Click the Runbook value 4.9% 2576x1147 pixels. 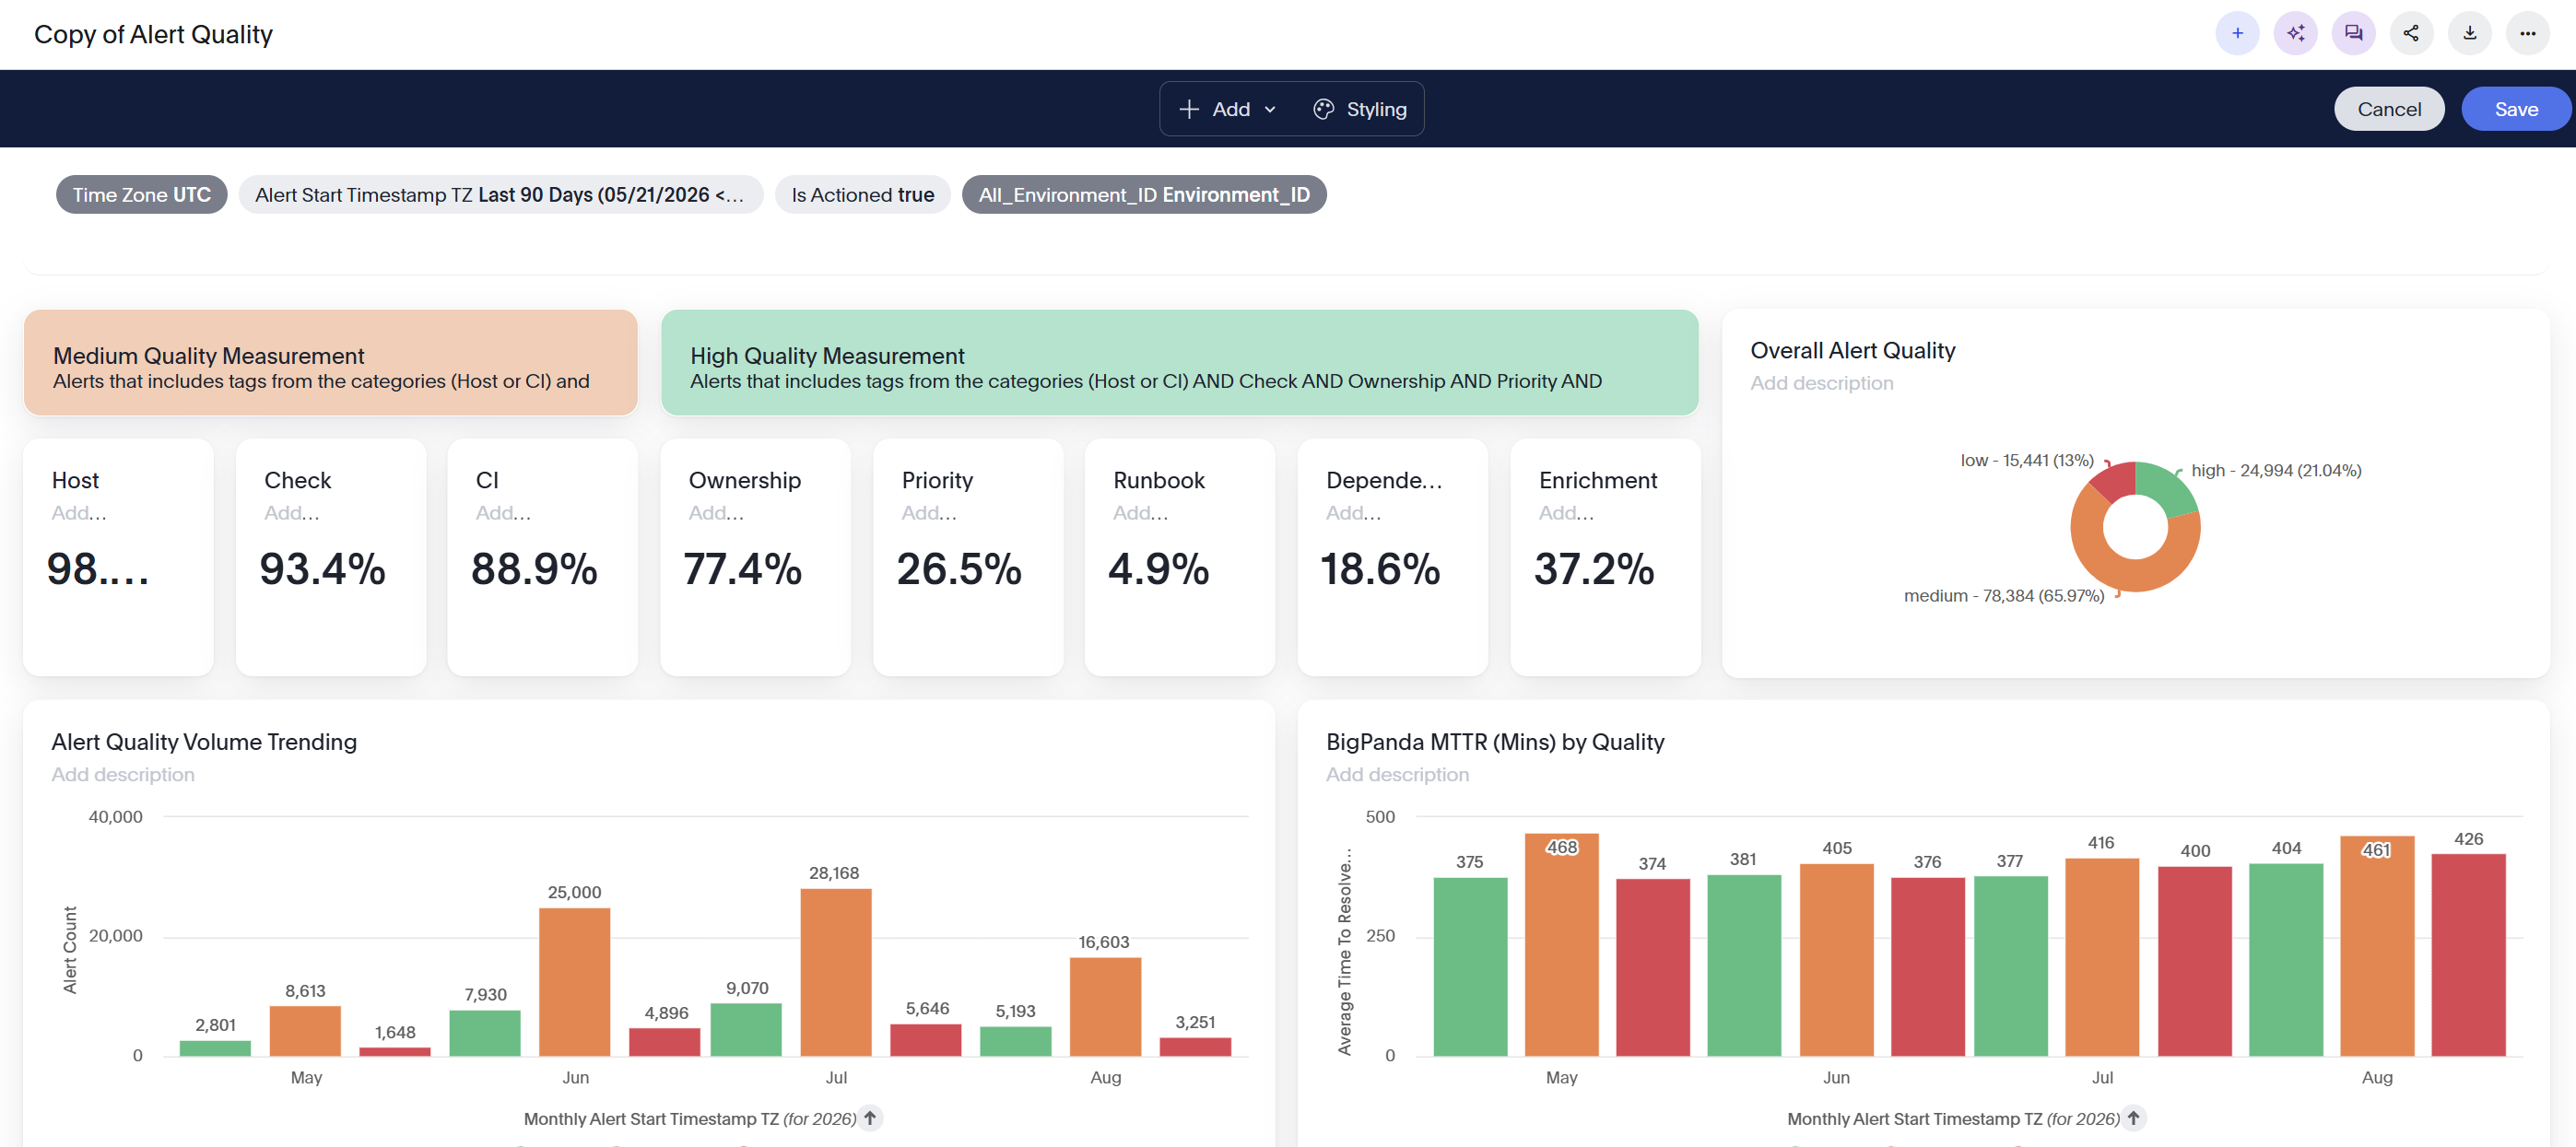click(x=1159, y=569)
